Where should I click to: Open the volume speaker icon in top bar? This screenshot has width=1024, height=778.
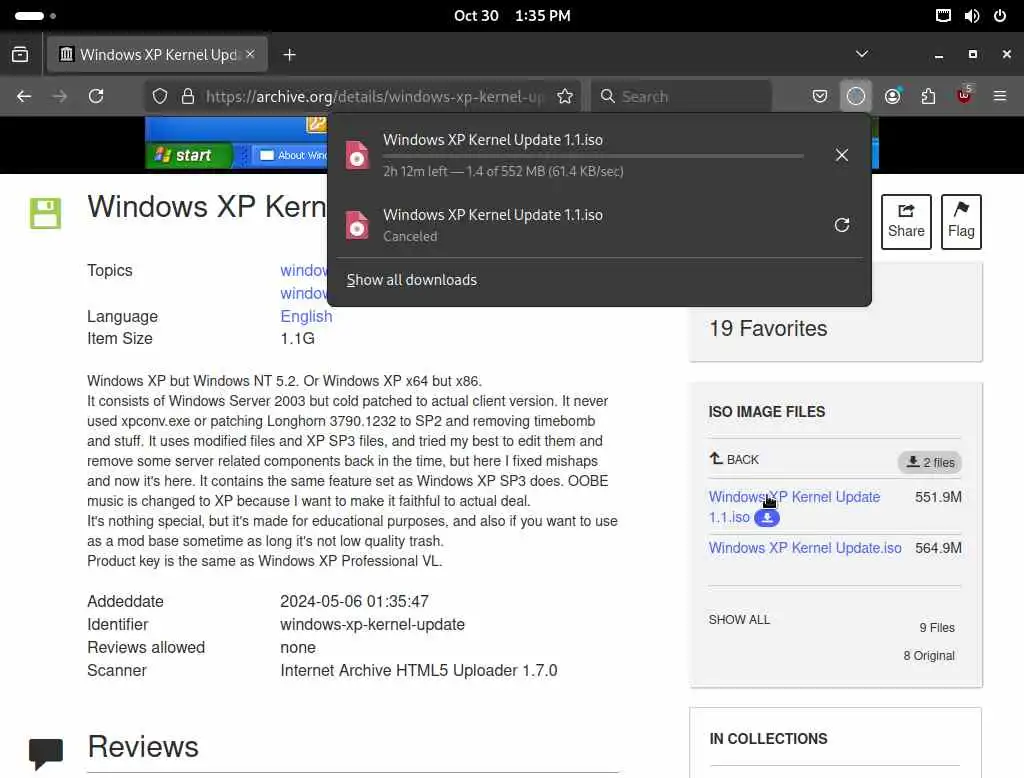pyautogui.click(x=972, y=16)
